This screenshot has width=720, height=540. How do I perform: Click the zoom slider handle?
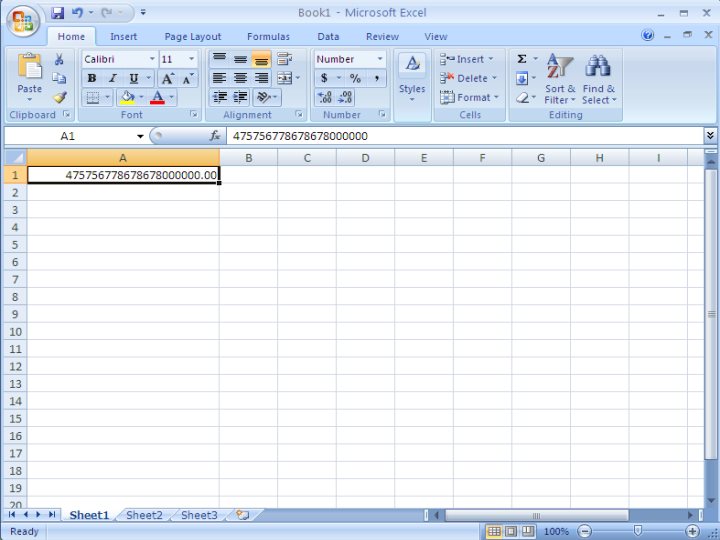(638, 531)
